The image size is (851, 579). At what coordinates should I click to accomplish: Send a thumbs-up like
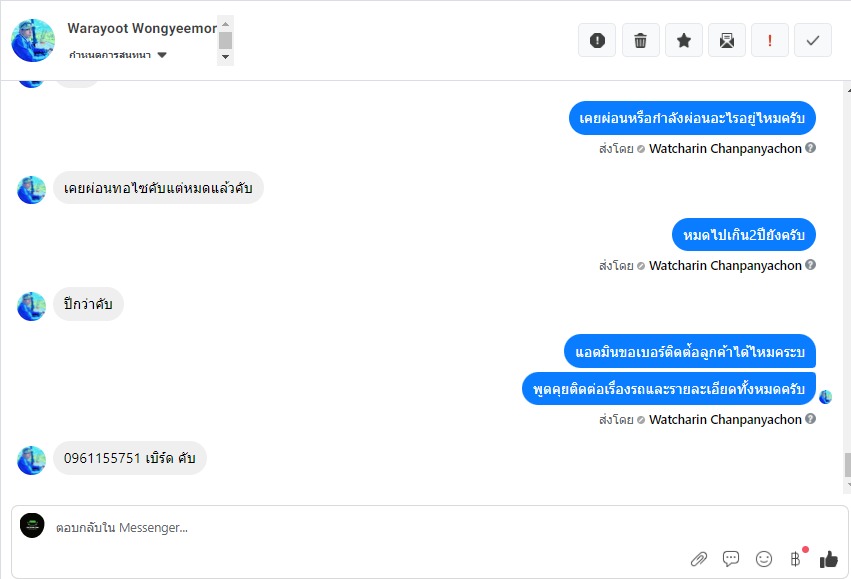(828, 559)
